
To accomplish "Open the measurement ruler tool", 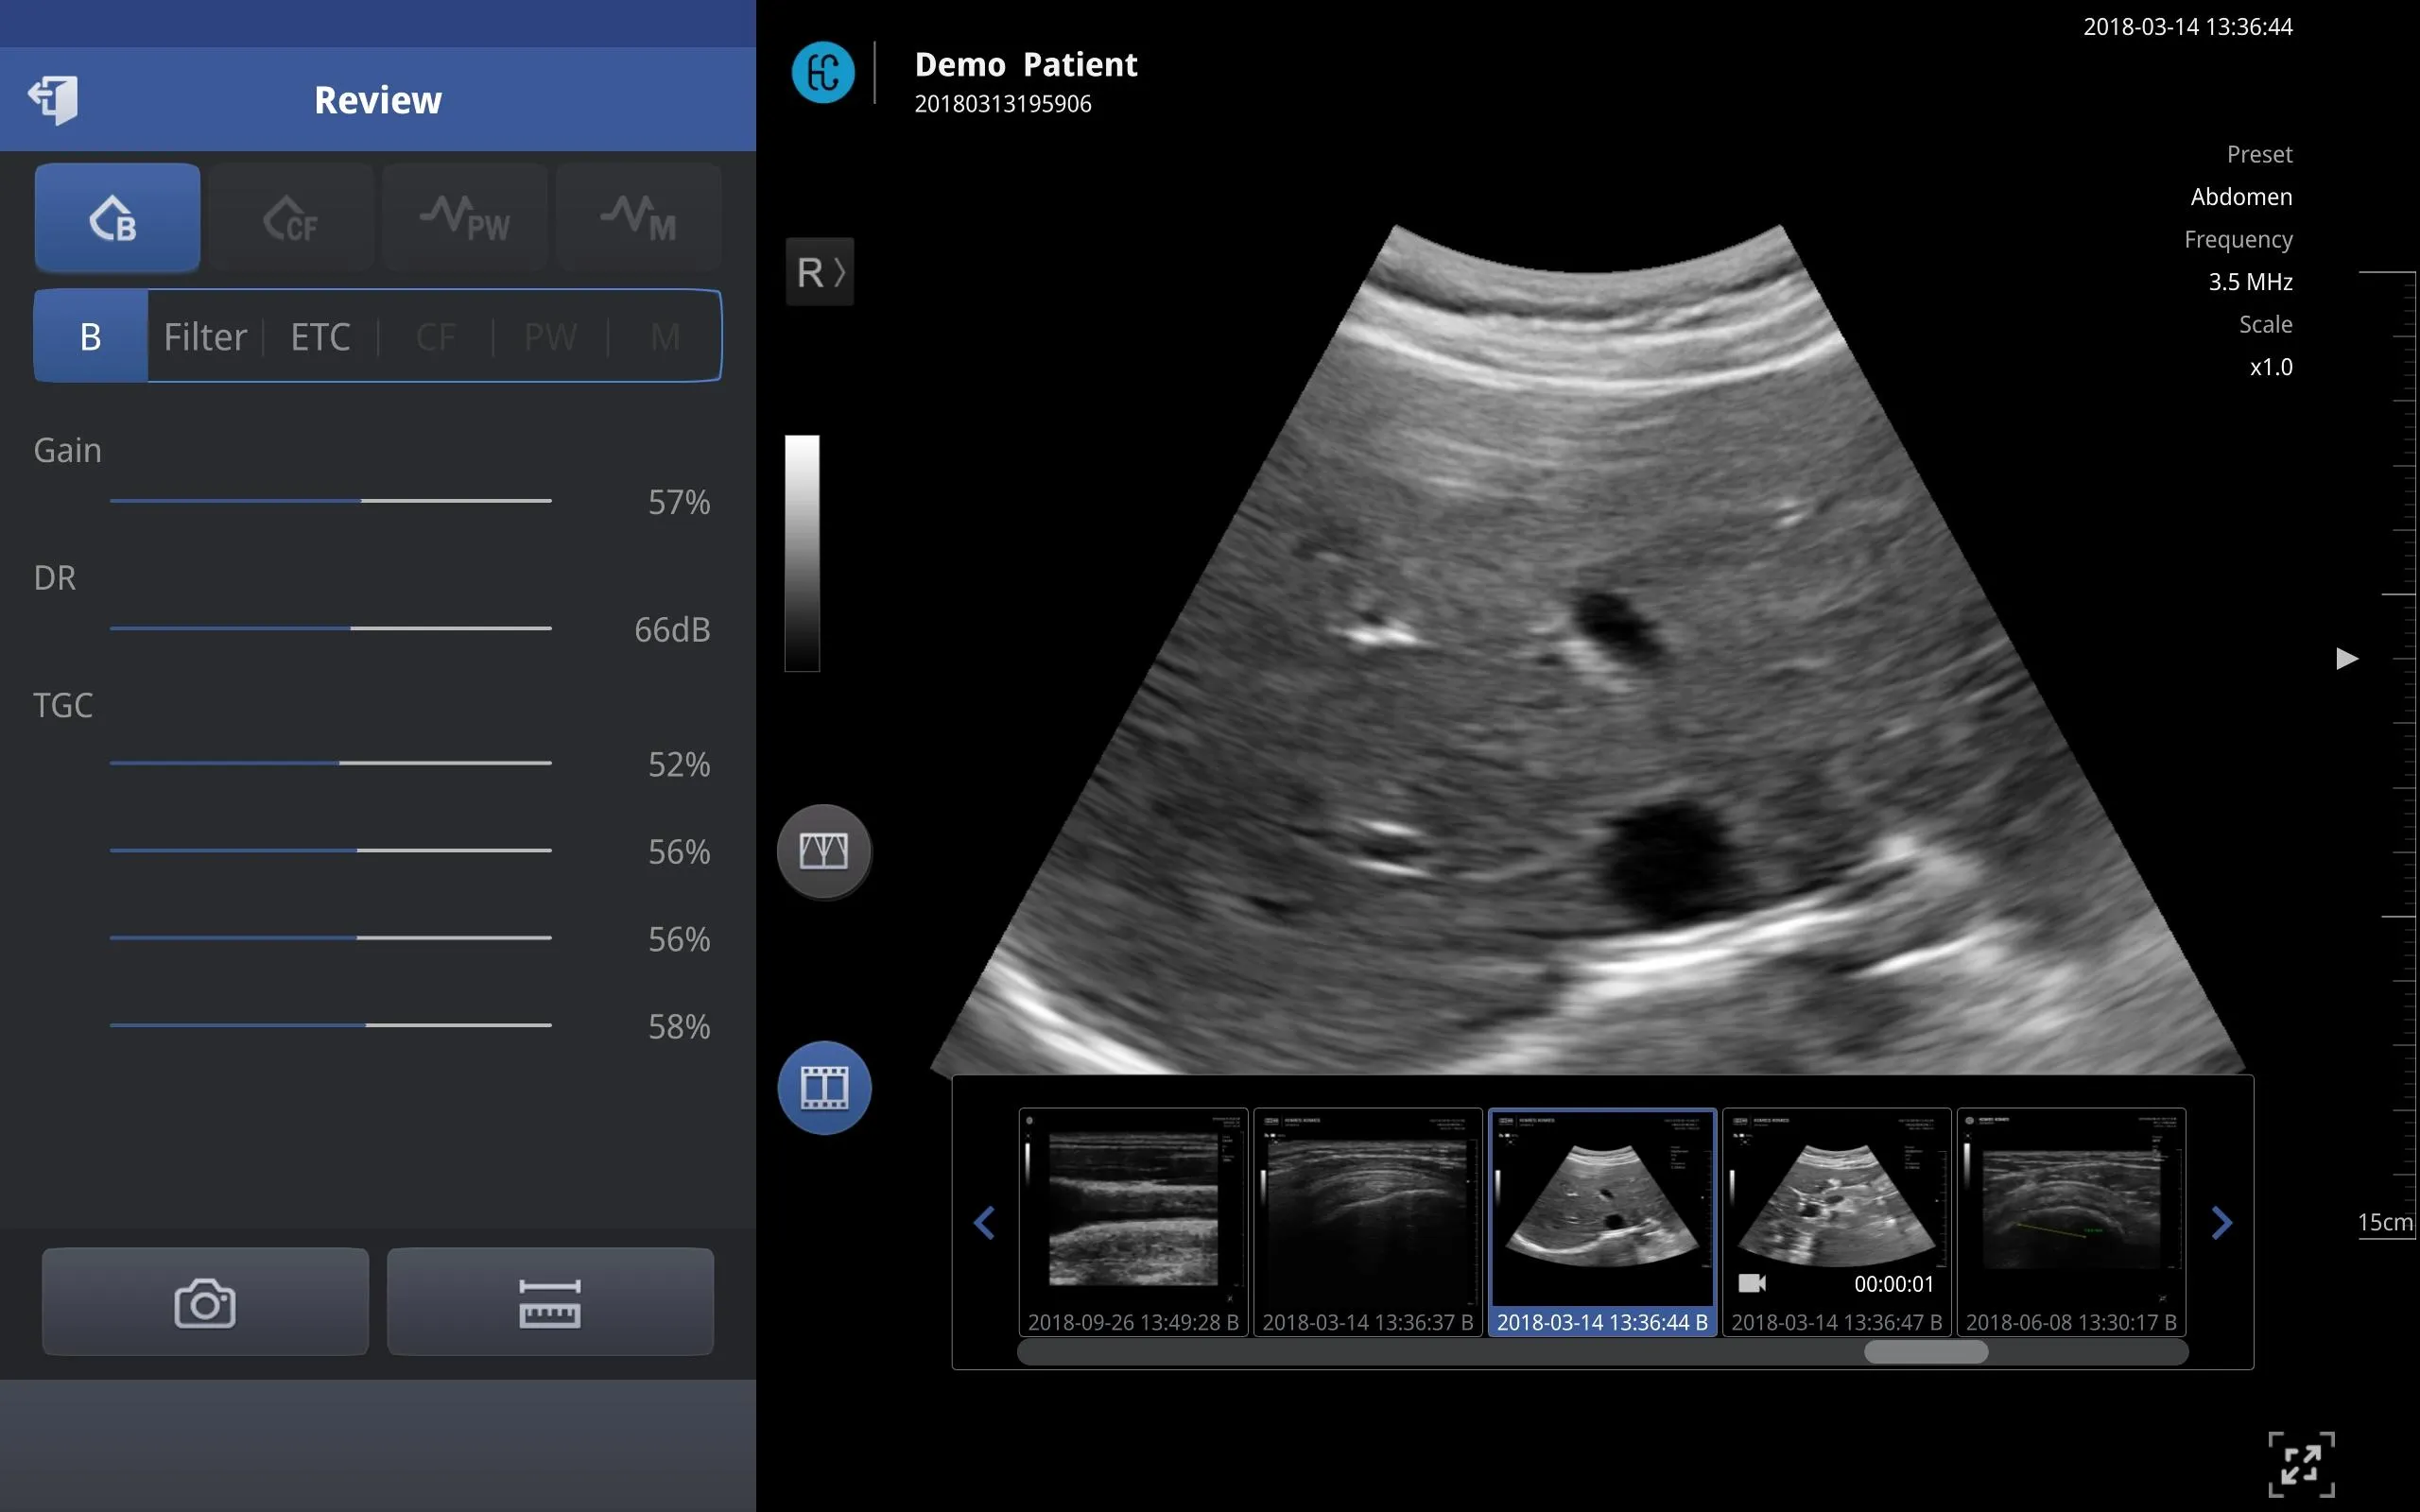I will click(x=550, y=1301).
